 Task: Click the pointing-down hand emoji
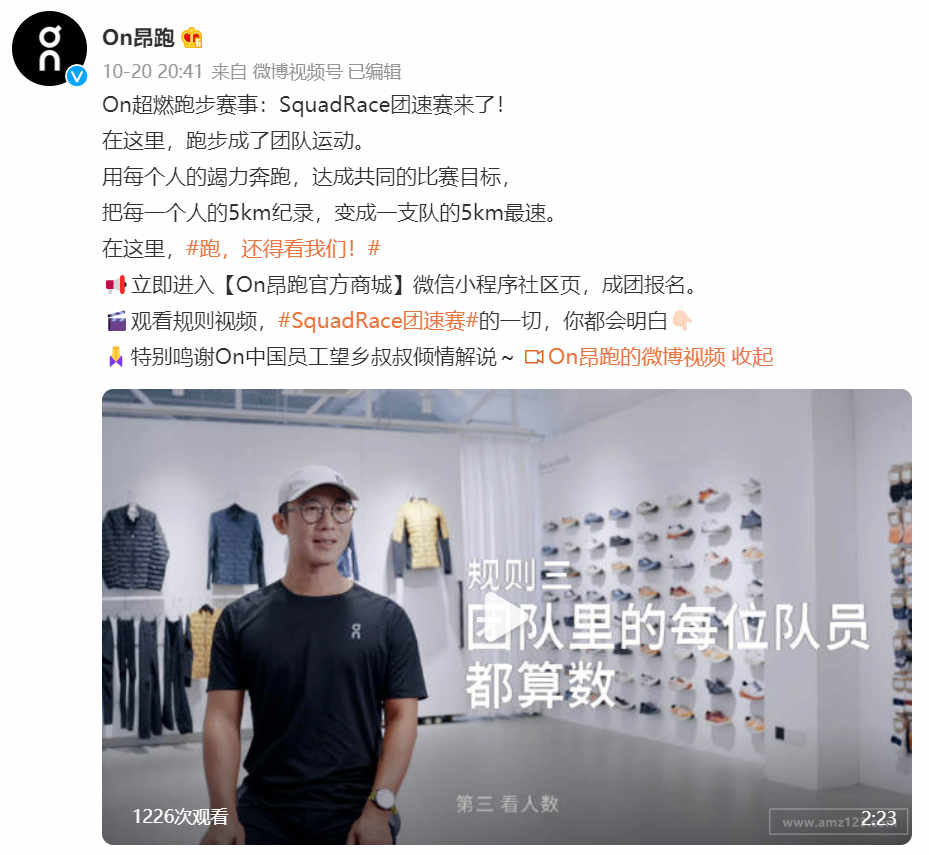point(682,321)
